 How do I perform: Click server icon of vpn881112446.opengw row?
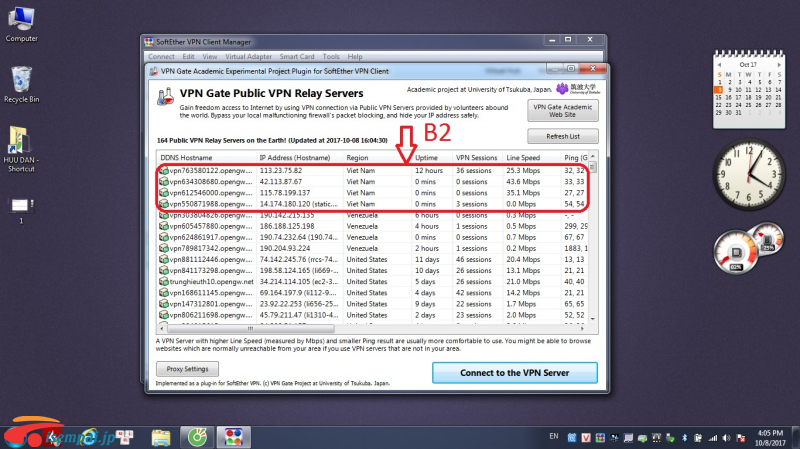pyautogui.click(x=164, y=259)
